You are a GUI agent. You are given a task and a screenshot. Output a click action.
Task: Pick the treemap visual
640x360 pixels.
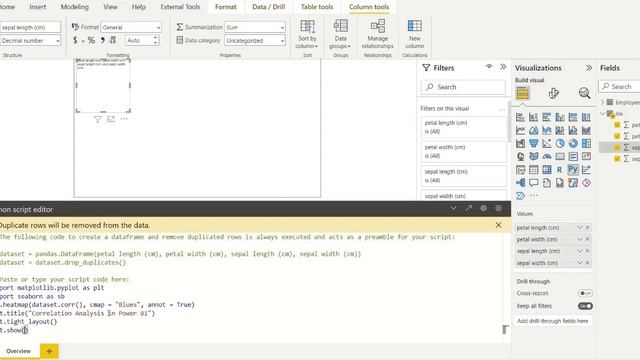(x=586, y=144)
